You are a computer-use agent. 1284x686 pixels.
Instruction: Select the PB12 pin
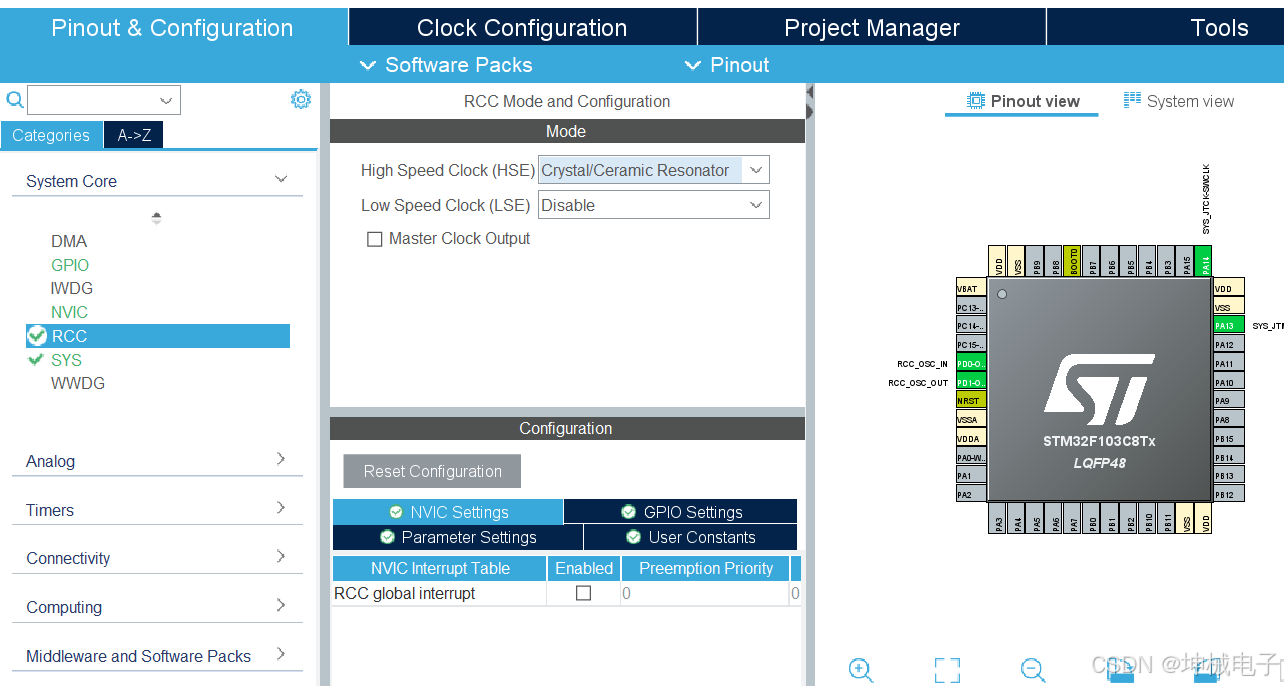[x=1229, y=494]
